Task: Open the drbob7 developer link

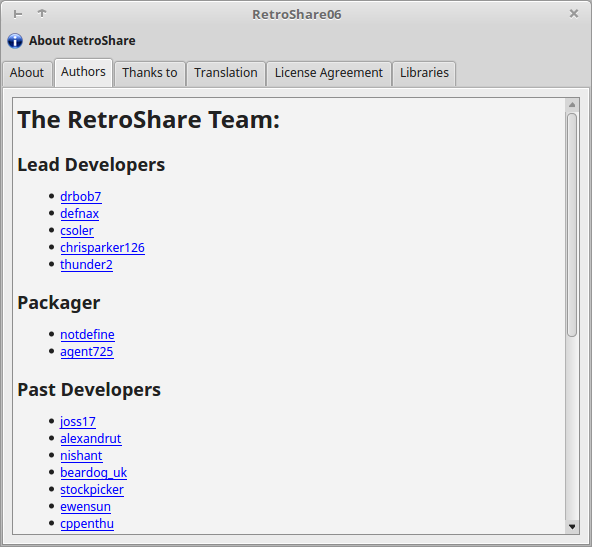Action: (81, 197)
